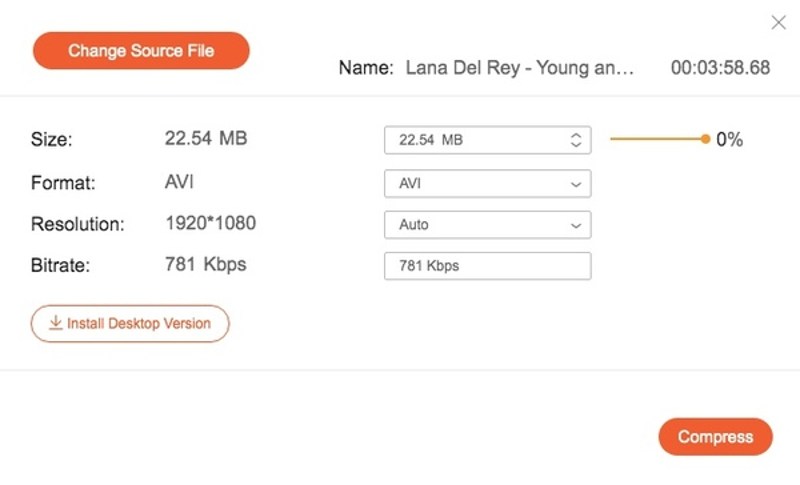Click into the 781 Kbps bitrate field
The image size is (800, 485).
click(487, 266)
